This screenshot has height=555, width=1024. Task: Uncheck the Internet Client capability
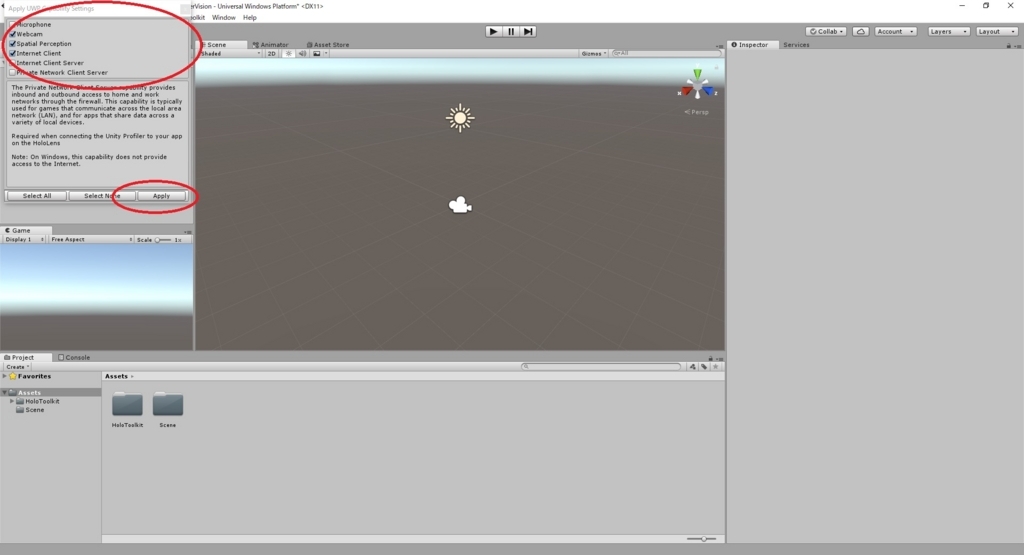(x=12, y=54)
